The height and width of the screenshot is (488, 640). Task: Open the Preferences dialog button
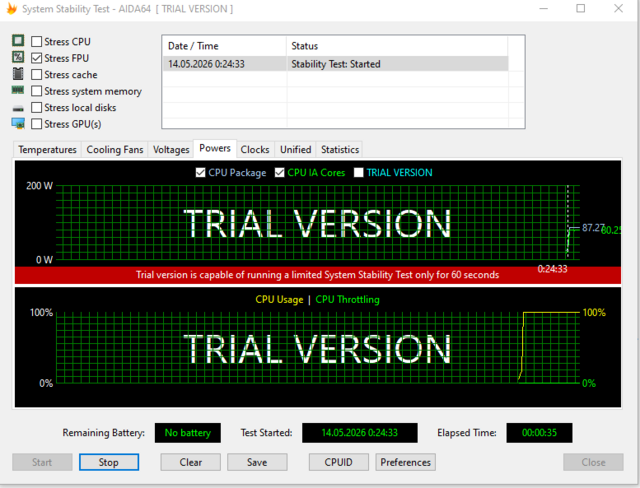(x=405, y=462)
